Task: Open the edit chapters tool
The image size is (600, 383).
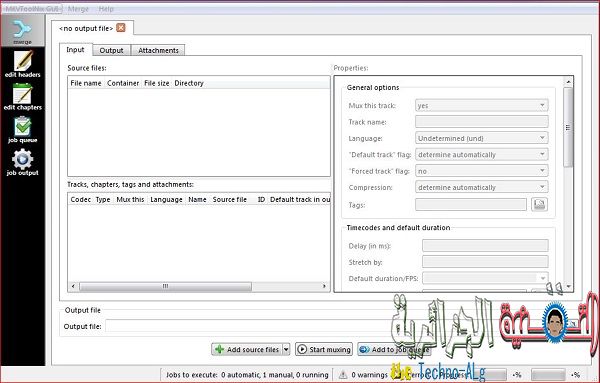Action: (23, 97)
